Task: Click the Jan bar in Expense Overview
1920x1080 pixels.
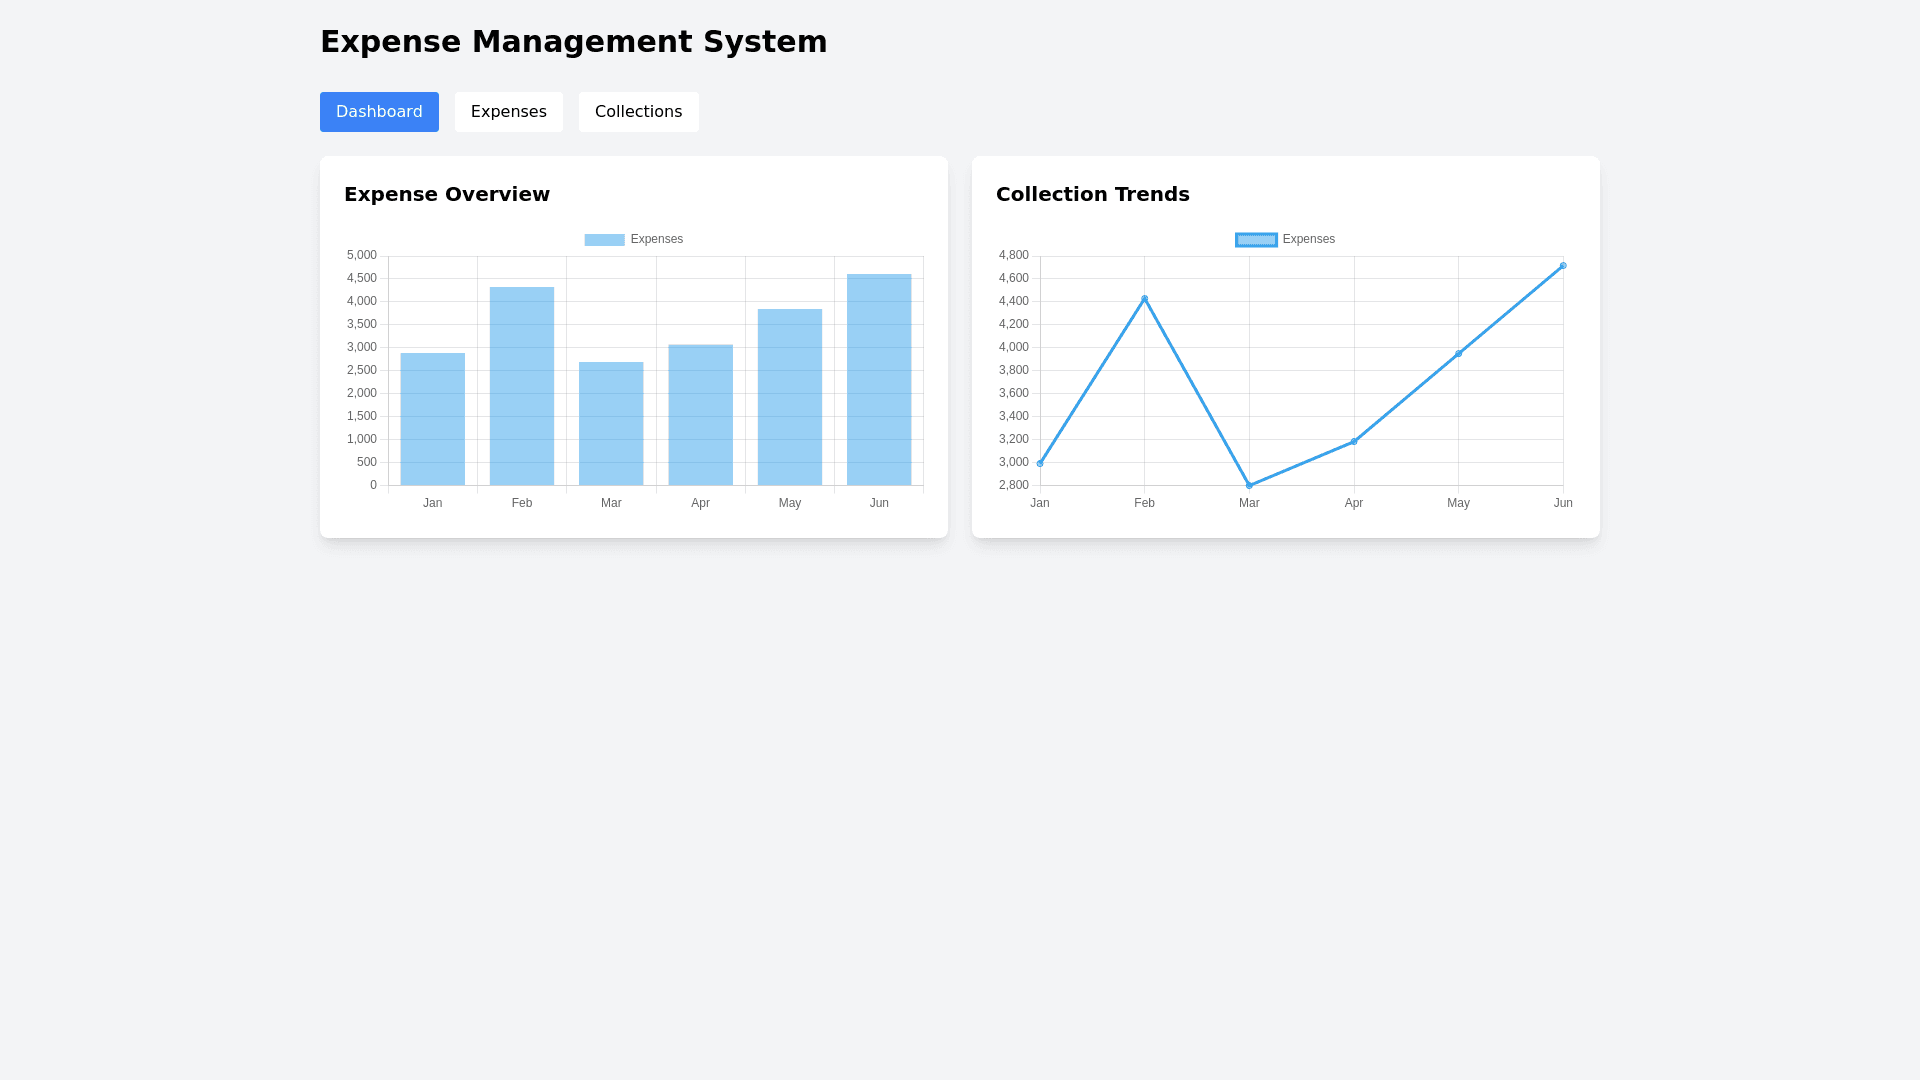Action: [x=432, y=420]
